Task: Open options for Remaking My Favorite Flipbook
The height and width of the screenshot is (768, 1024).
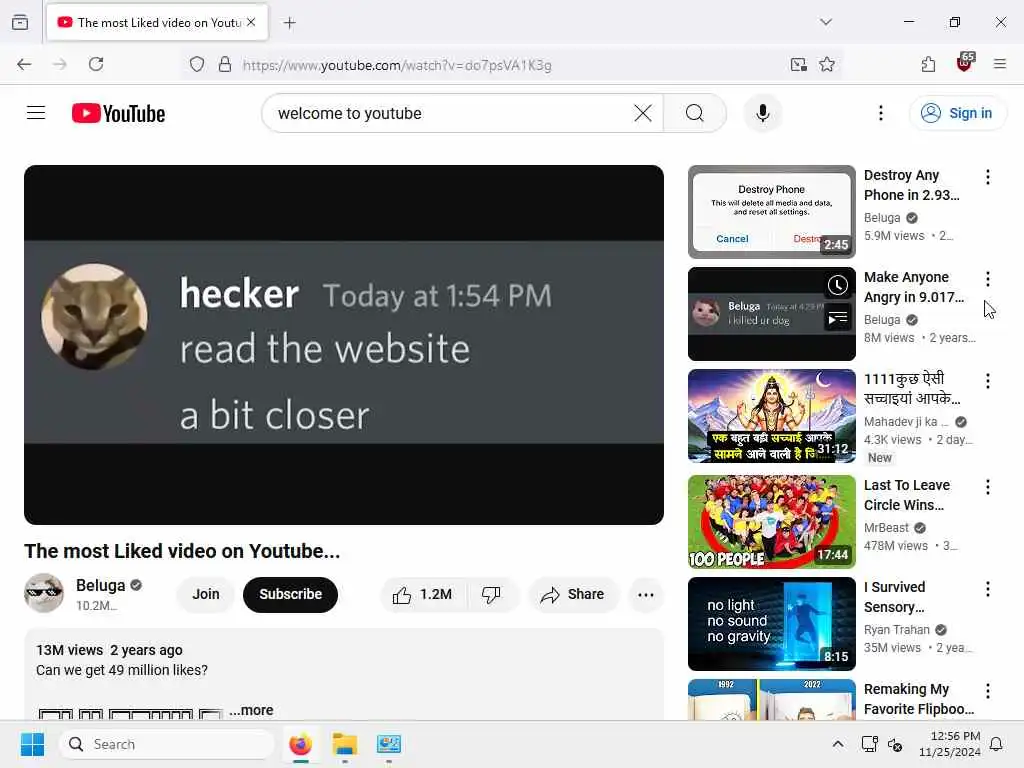Action: pos(987,691)
